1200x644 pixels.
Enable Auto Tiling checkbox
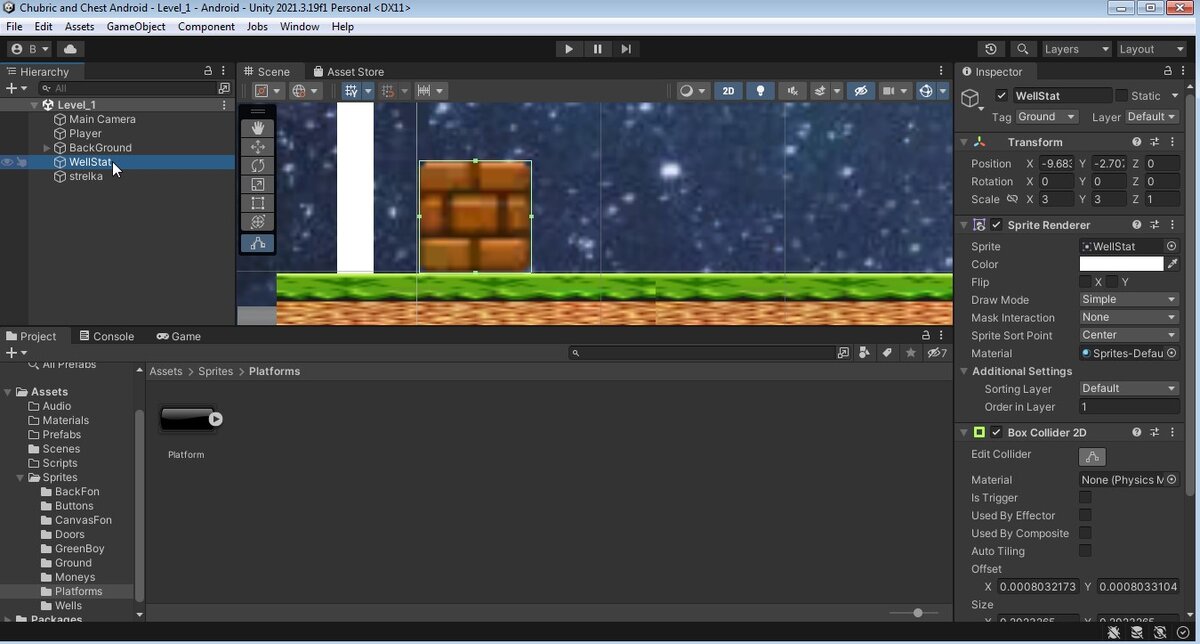(x=1085, y=551)
